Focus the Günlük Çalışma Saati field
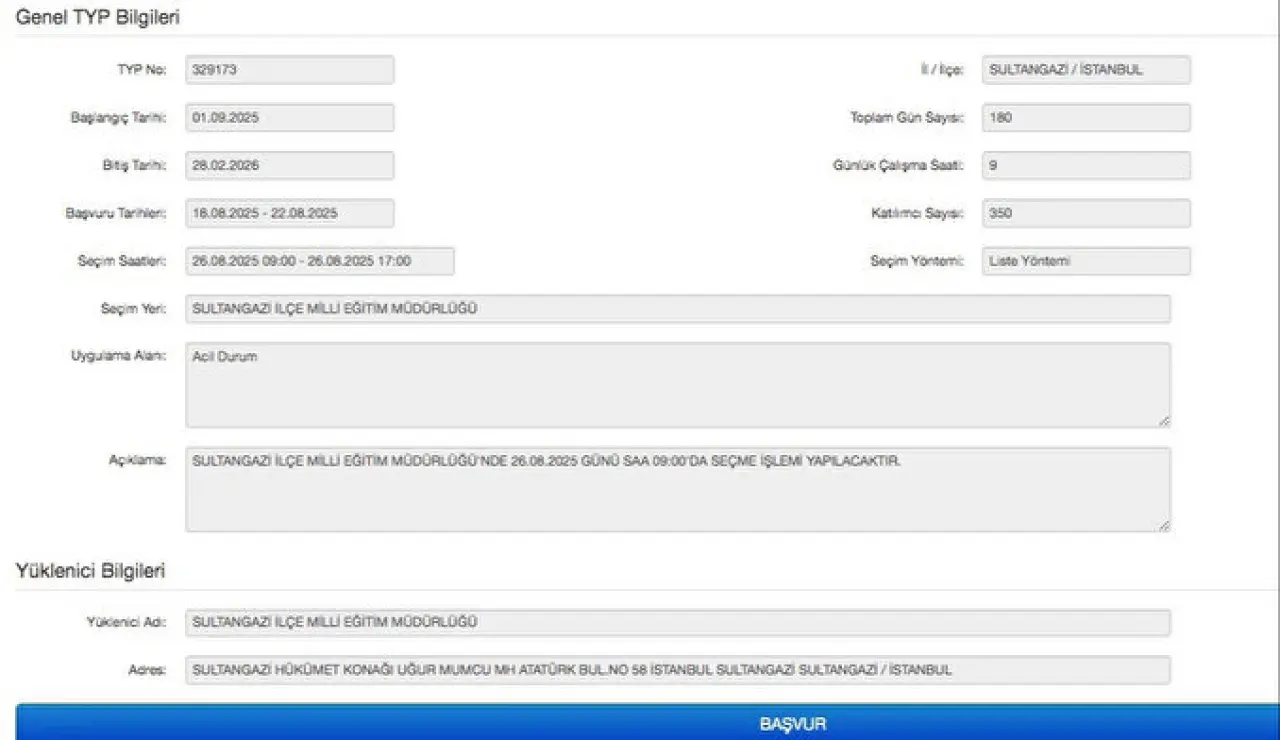Viewport: 1280px width, 740px height. click(1086, 166)
